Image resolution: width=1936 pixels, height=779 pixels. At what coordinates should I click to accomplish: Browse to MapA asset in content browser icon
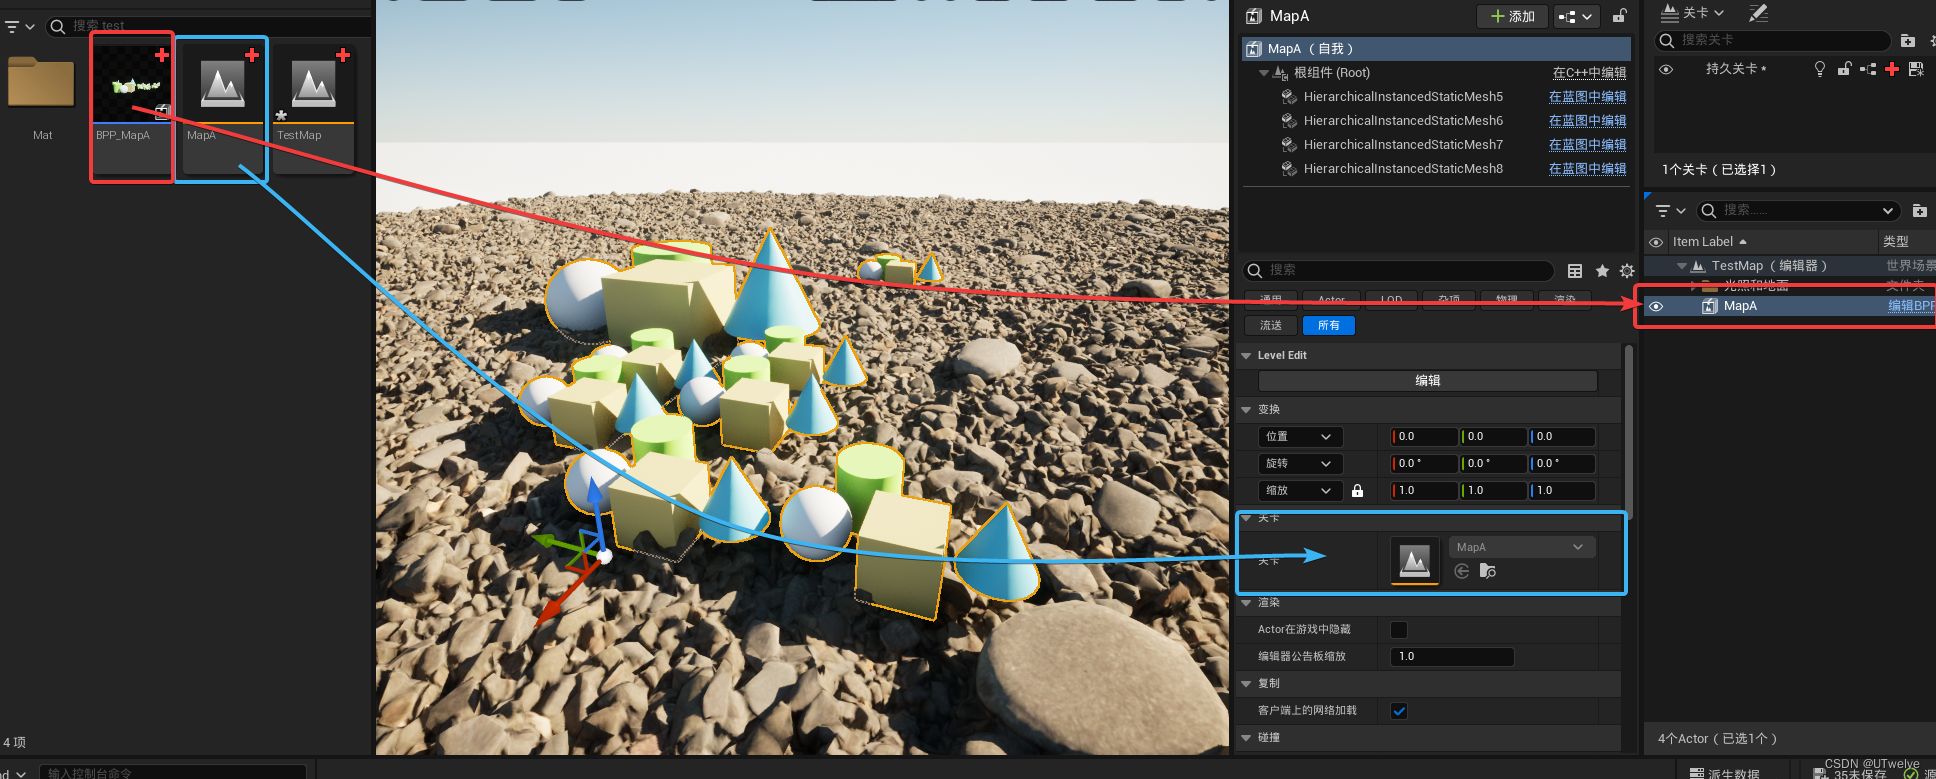(1488, 571)
